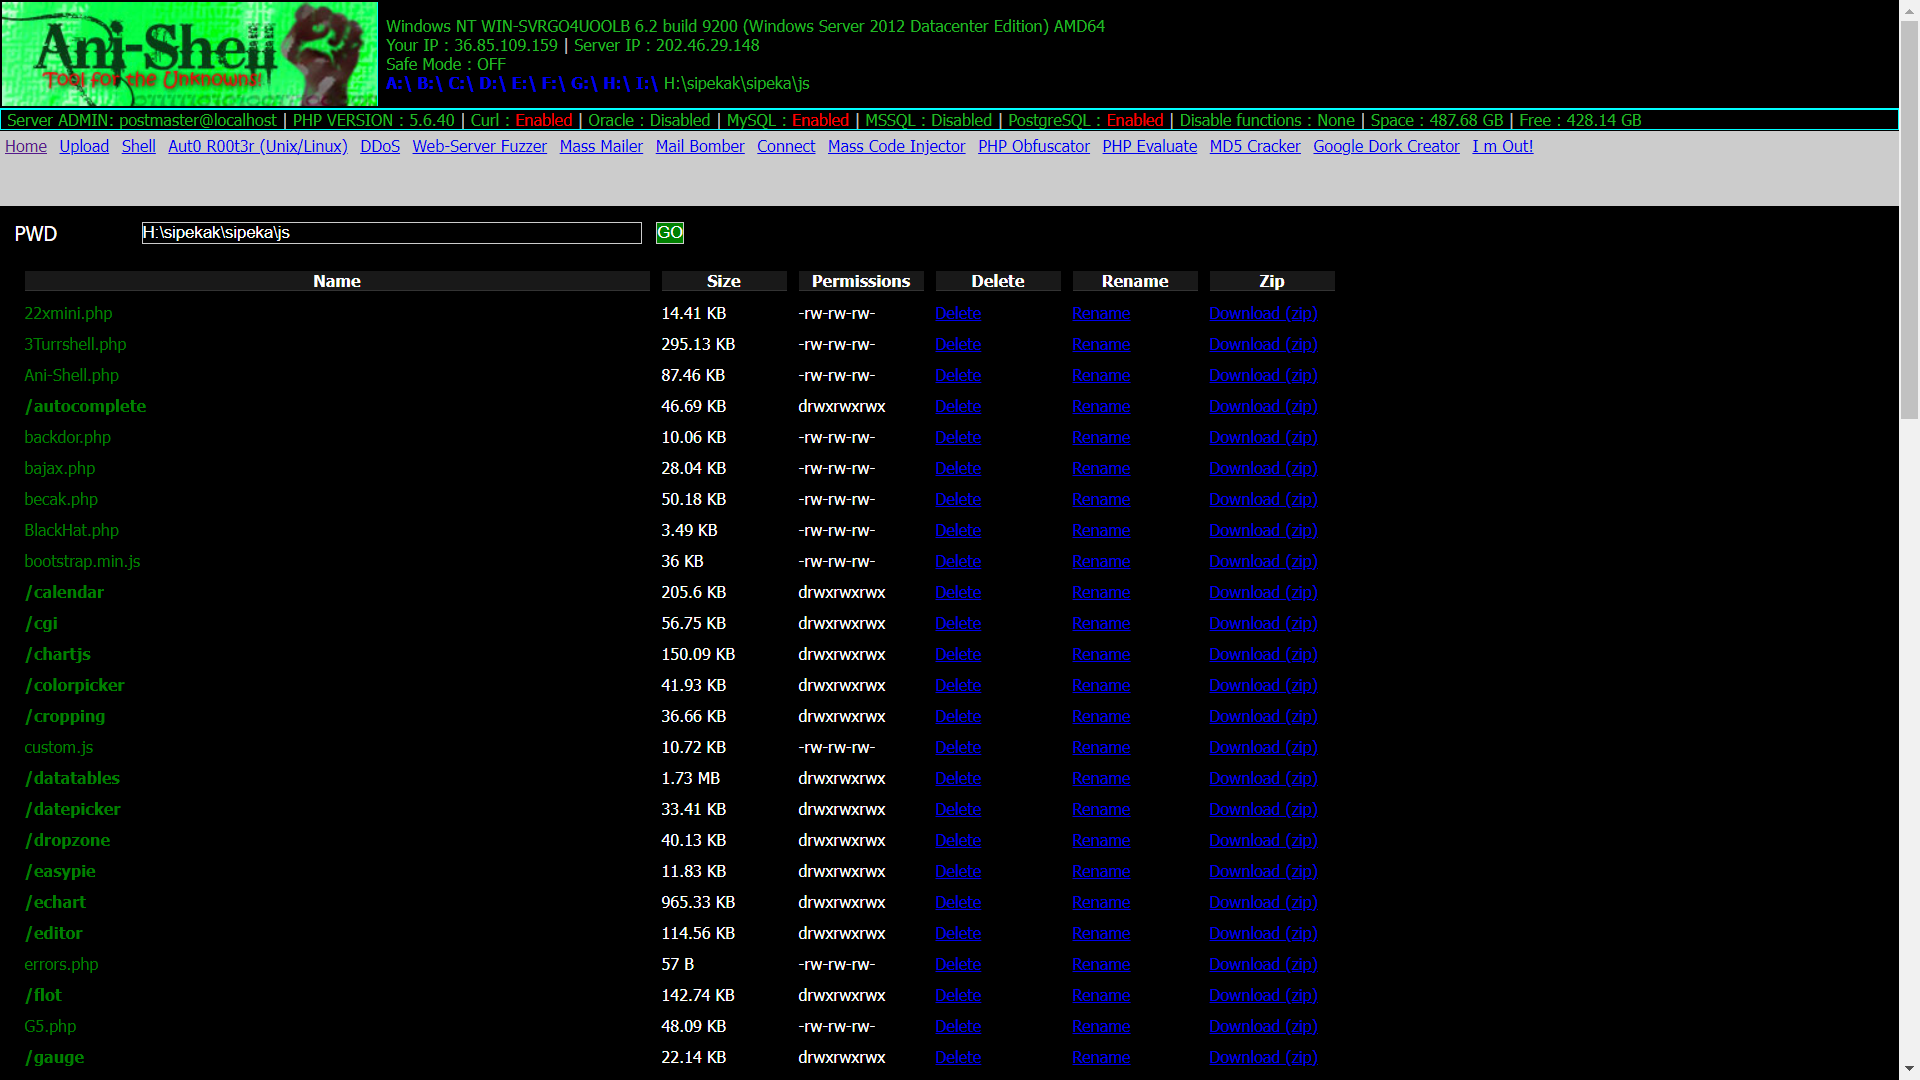Viewport: 1920px width, 1080px height.
Task: Open the /flot folder
Action: [x=43, y=995]
